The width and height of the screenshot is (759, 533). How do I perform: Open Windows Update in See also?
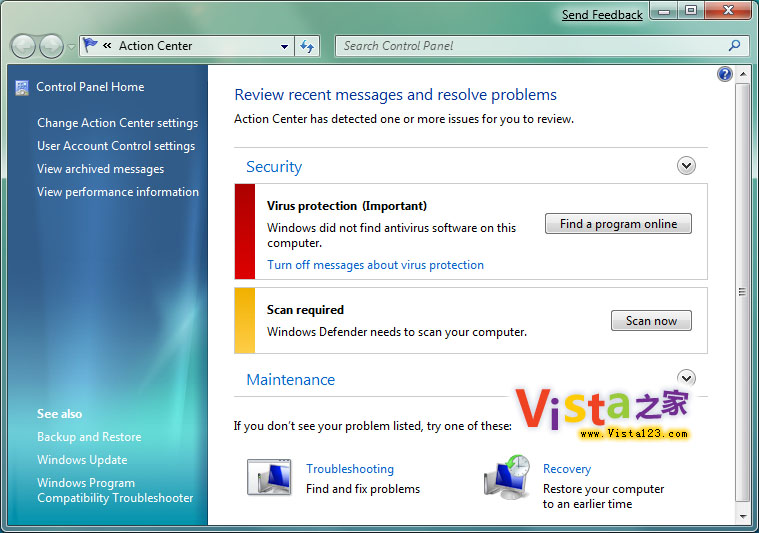pyautogui.click(x=82, y=460)
